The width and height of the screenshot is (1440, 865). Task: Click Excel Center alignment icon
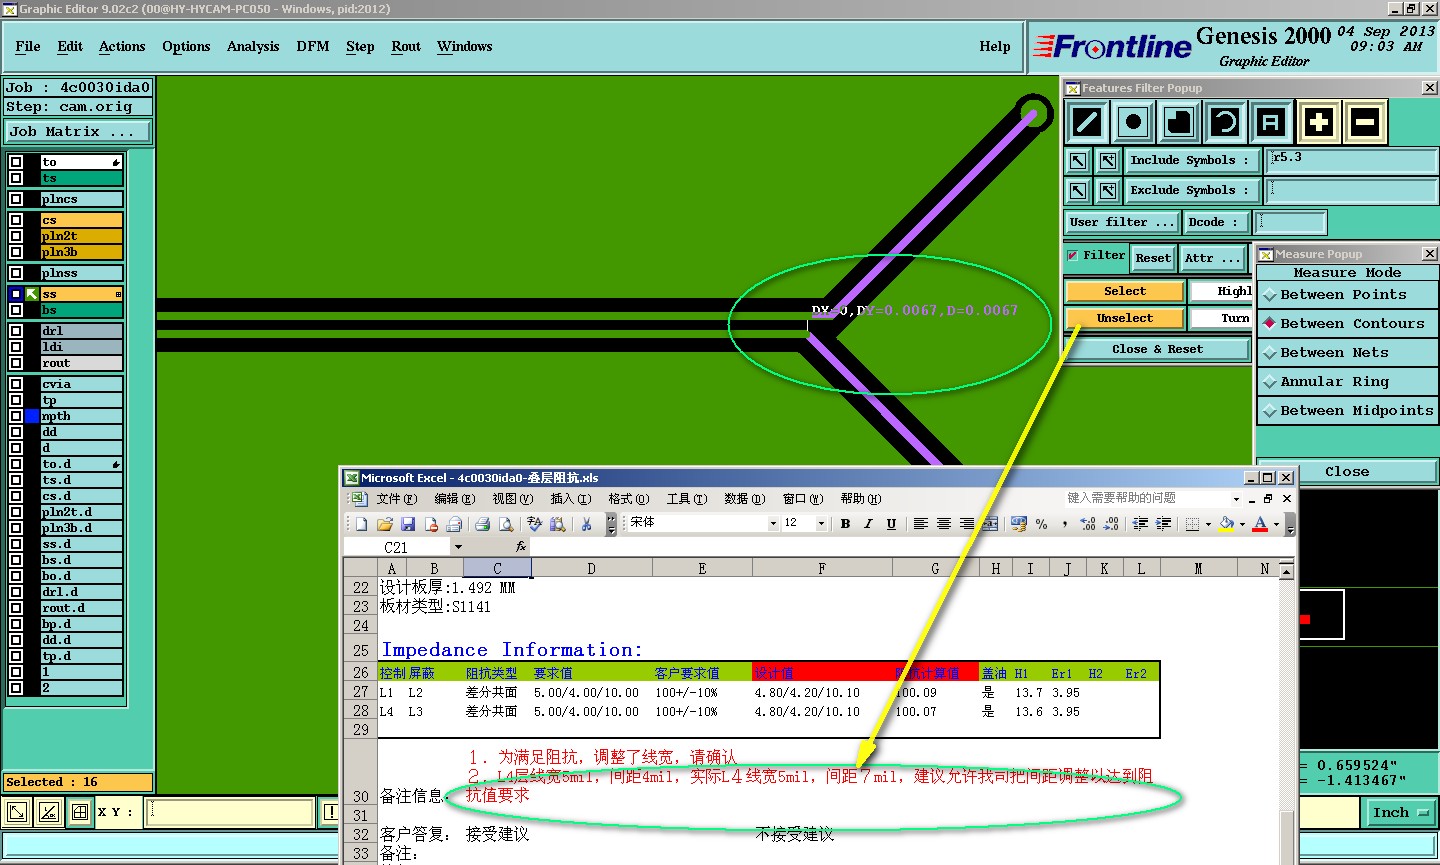pos(943,524)
